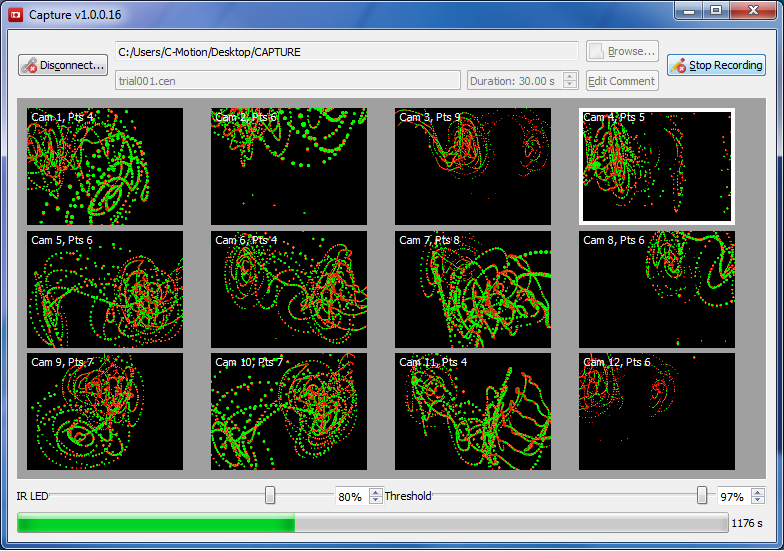Select the Cam 11 view
This screenshot has height=551, width=784.
pos(473,412)
